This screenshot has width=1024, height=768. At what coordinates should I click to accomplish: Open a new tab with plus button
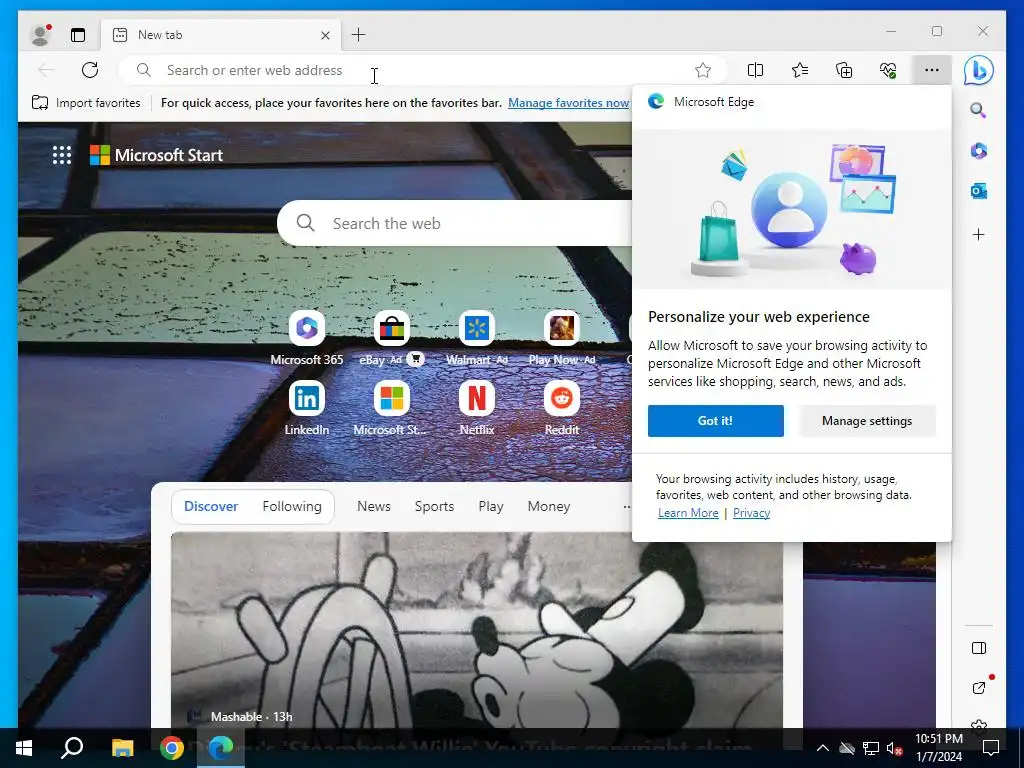tap(359, 35)
